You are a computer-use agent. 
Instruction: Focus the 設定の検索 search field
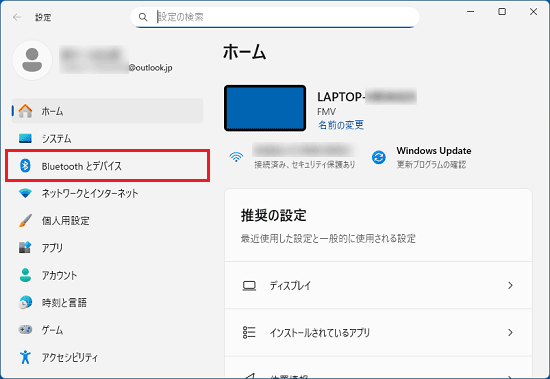click(275, 17)
